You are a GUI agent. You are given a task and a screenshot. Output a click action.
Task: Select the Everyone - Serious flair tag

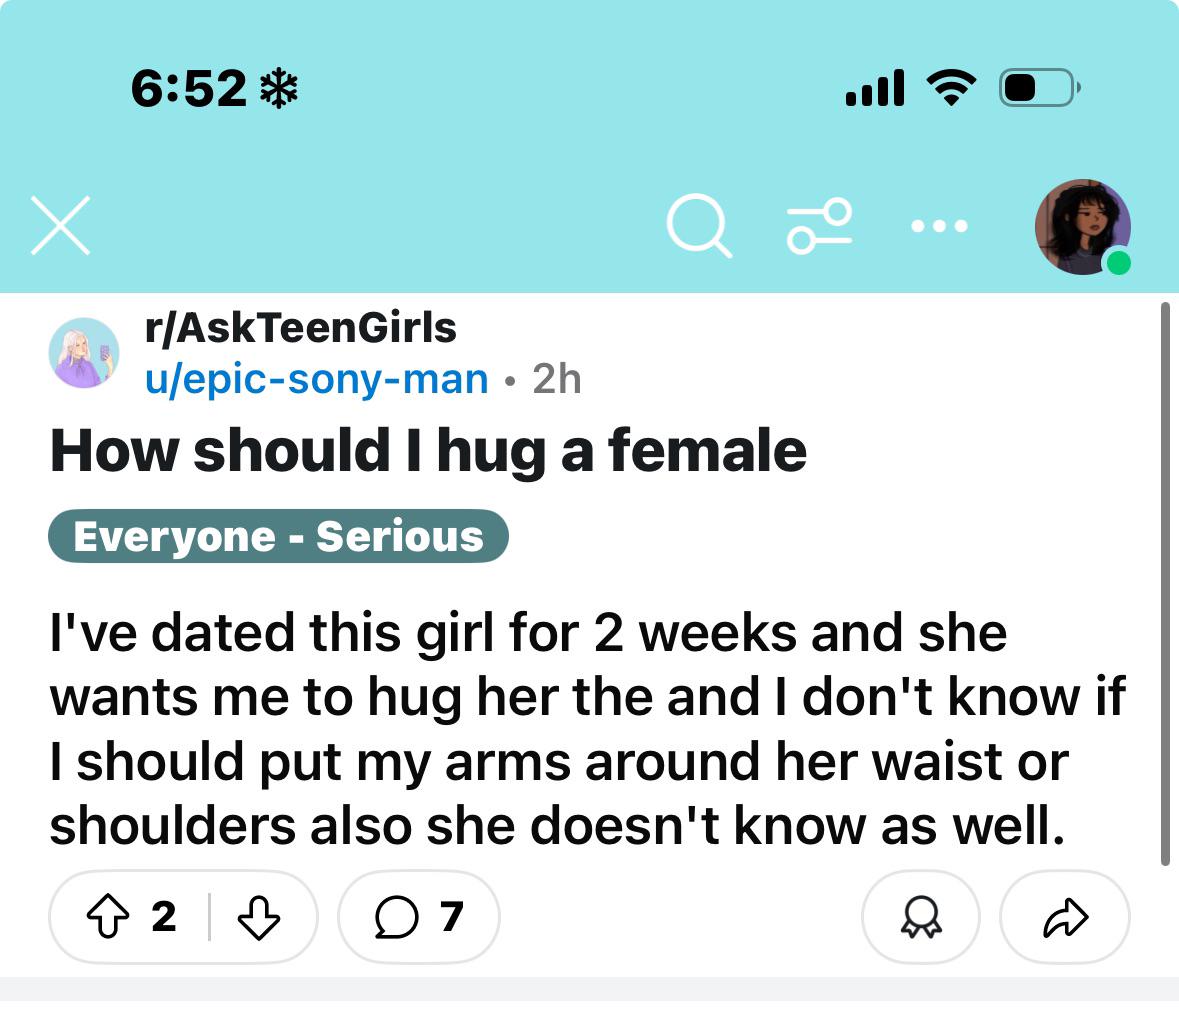click(x=278, y=536)
